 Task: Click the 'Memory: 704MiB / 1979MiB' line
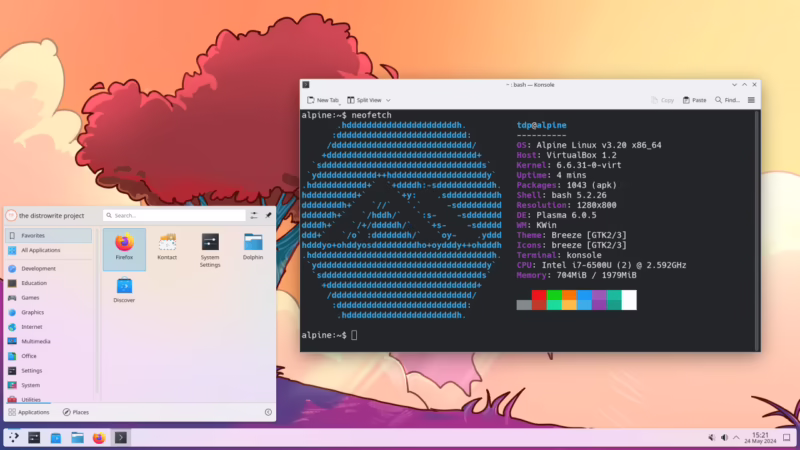[x=577, y=275]
